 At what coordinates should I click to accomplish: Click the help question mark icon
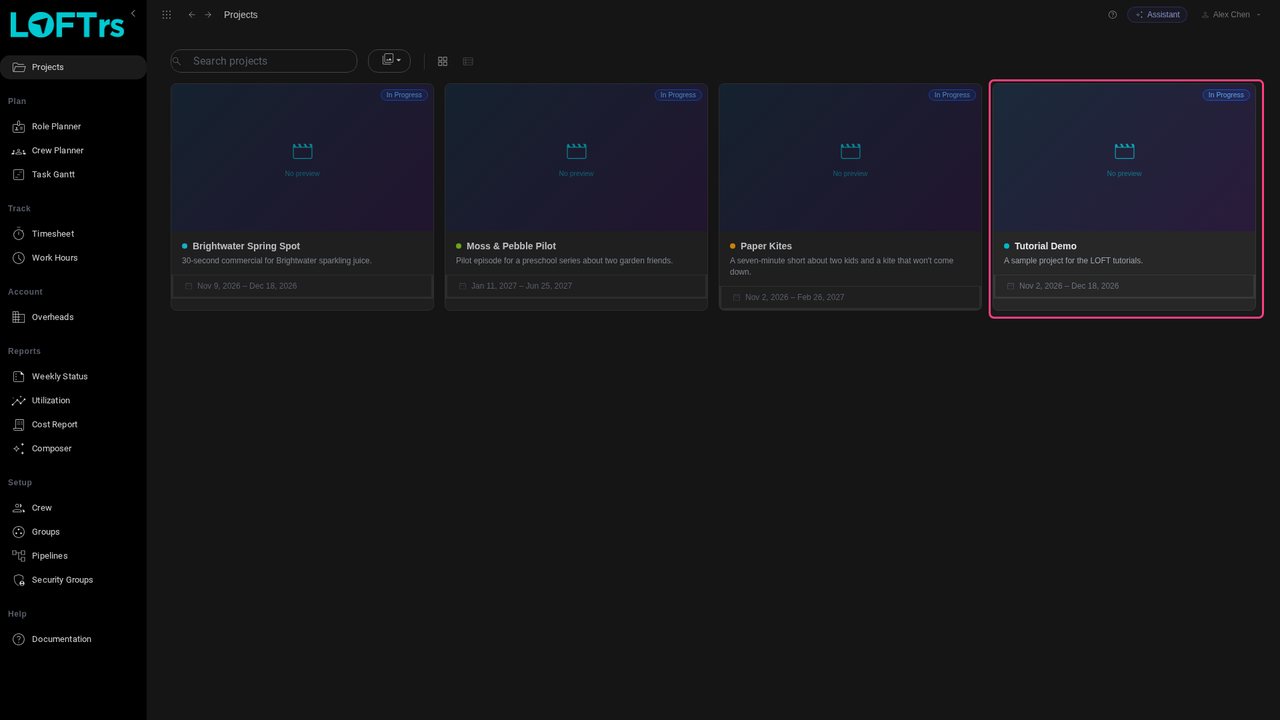click(x=1112, y=15)
